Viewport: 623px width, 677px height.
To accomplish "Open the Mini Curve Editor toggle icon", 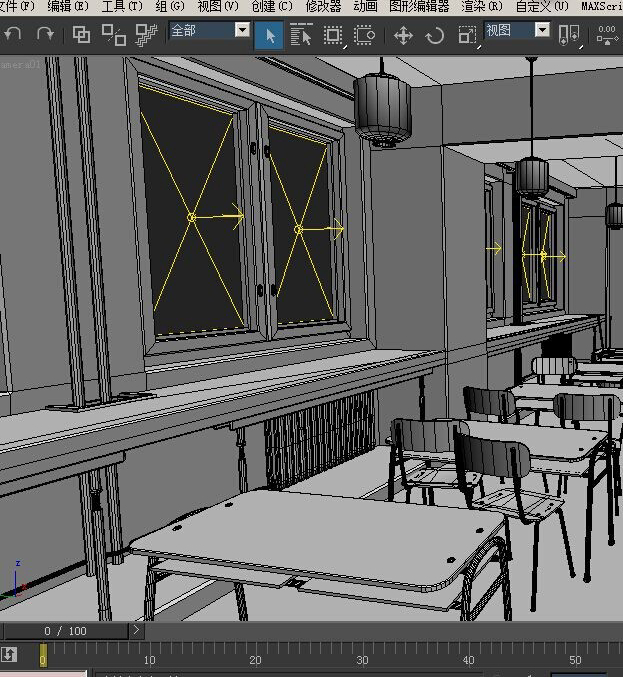I will [x=9, y=655].
